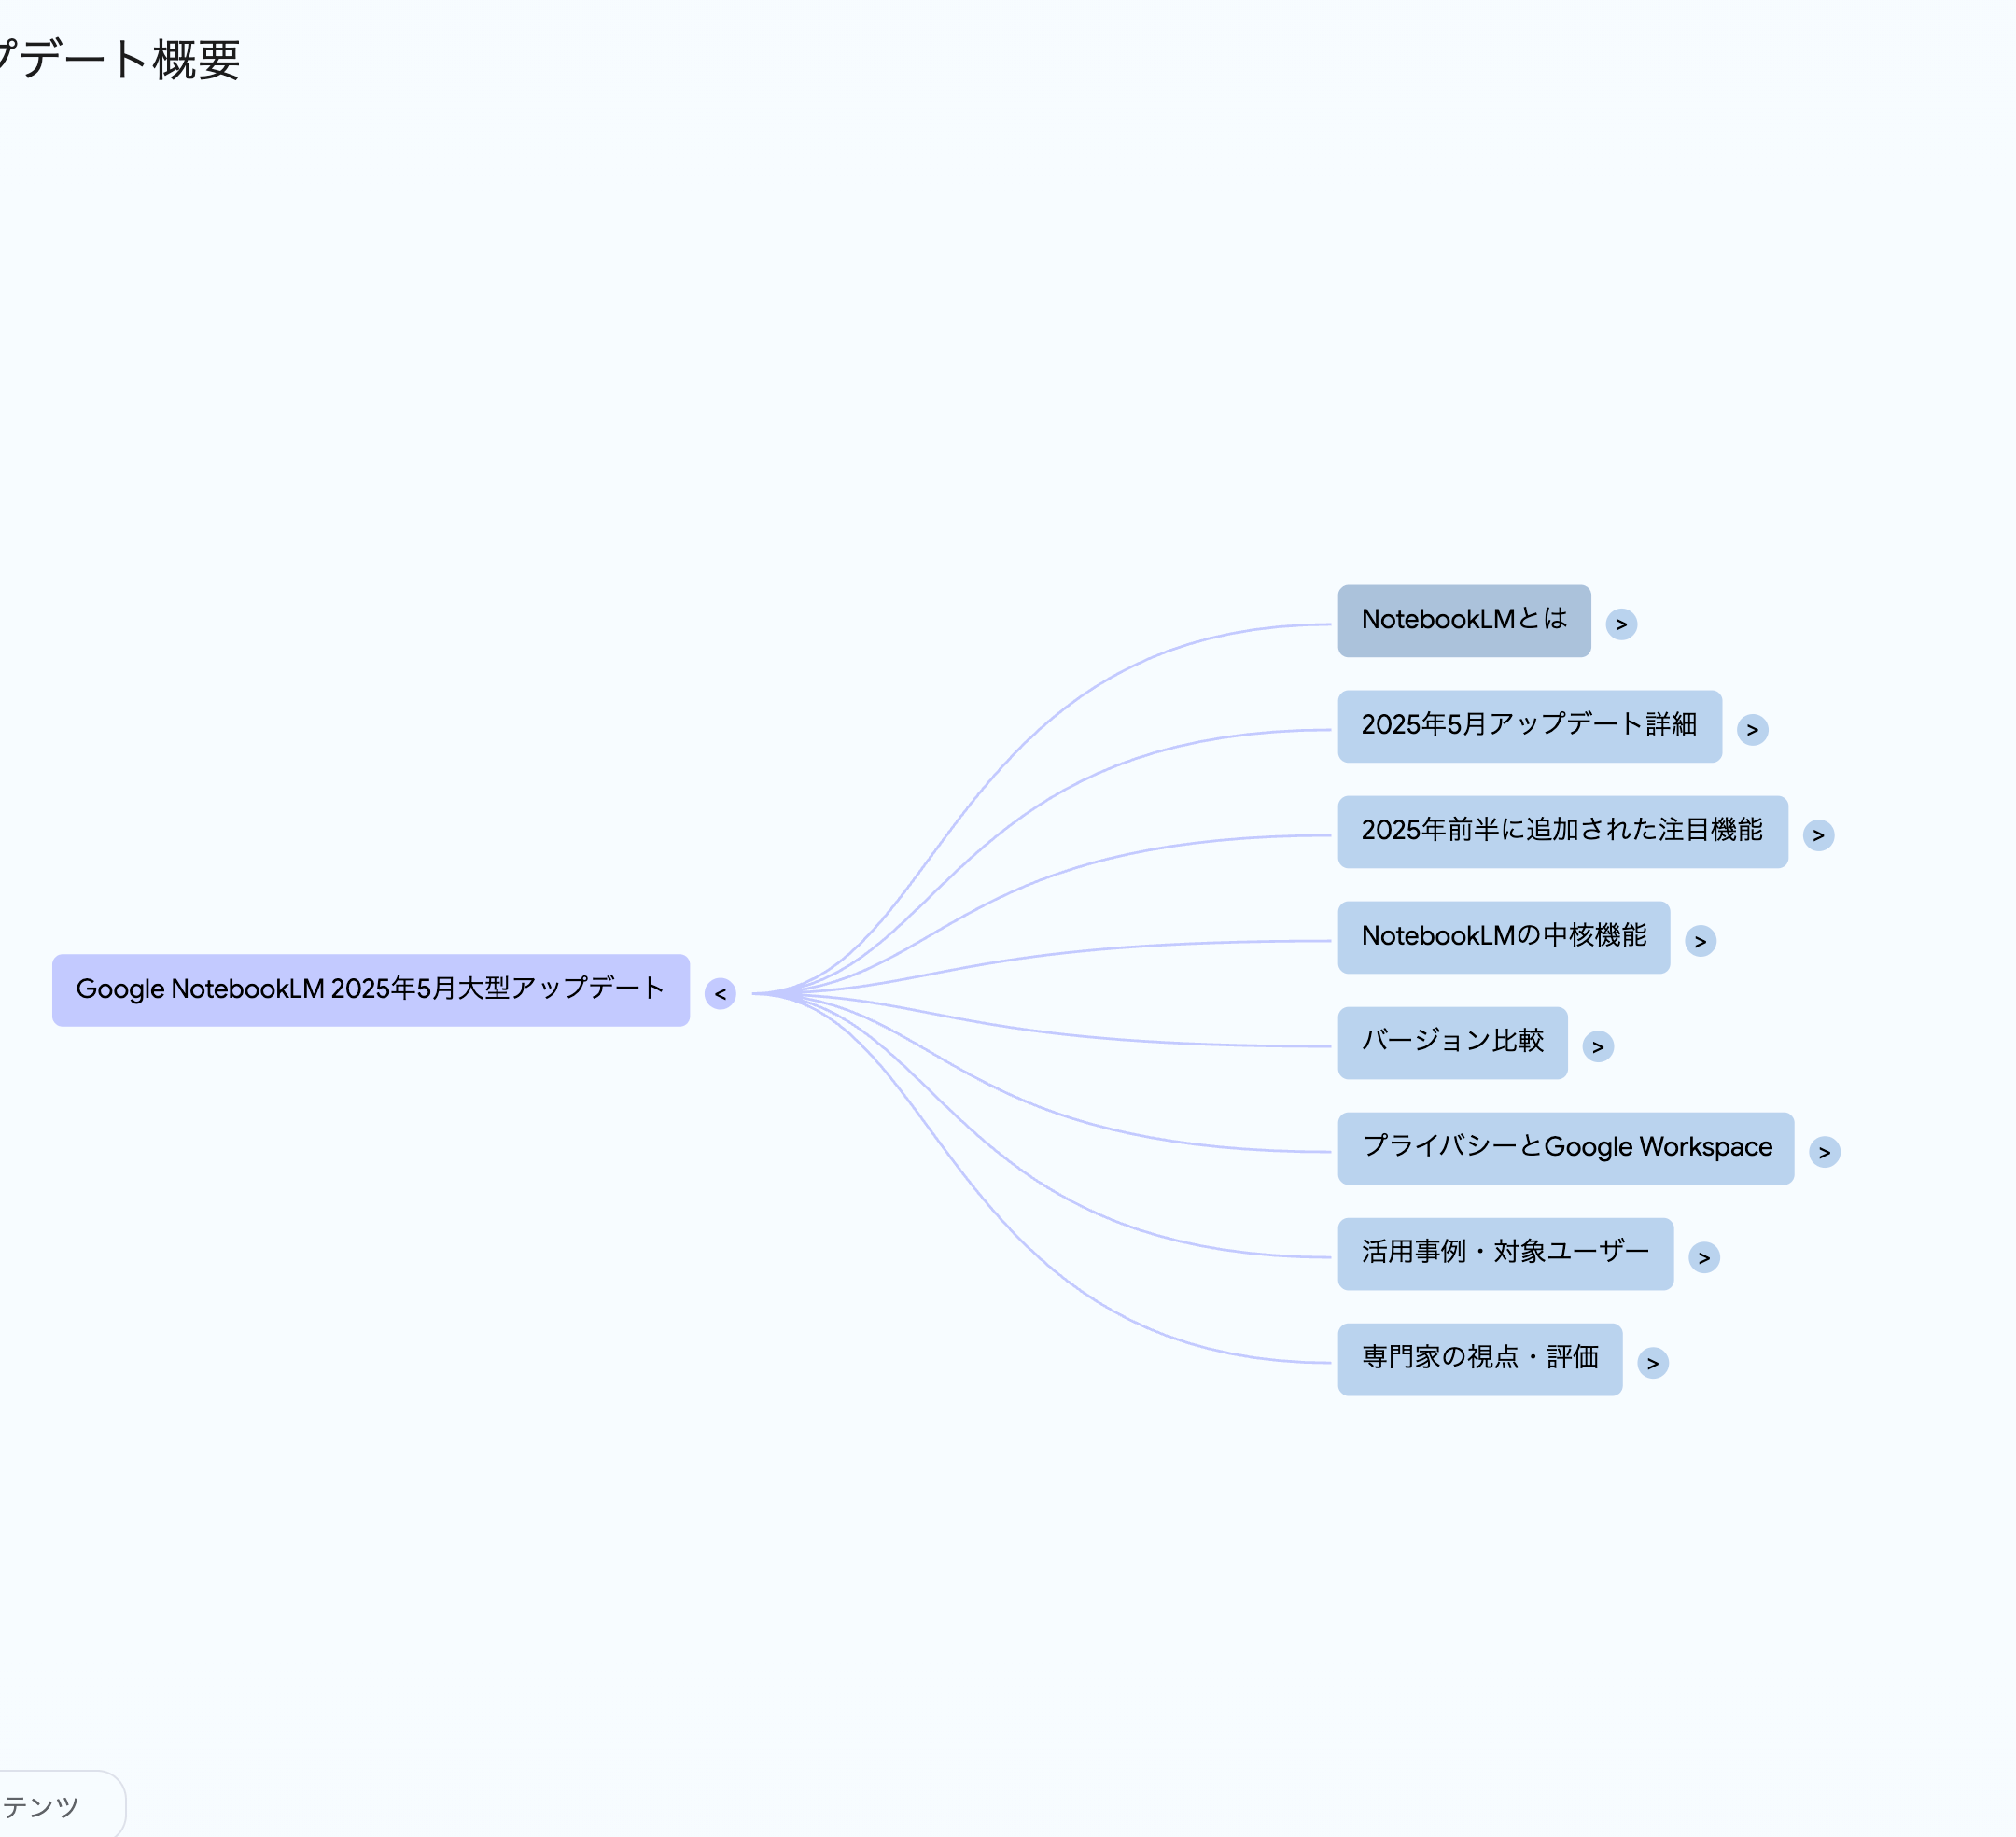
Task: Expand the NotebookLMの中核機能 chevron
Action: coord(1700,941)
